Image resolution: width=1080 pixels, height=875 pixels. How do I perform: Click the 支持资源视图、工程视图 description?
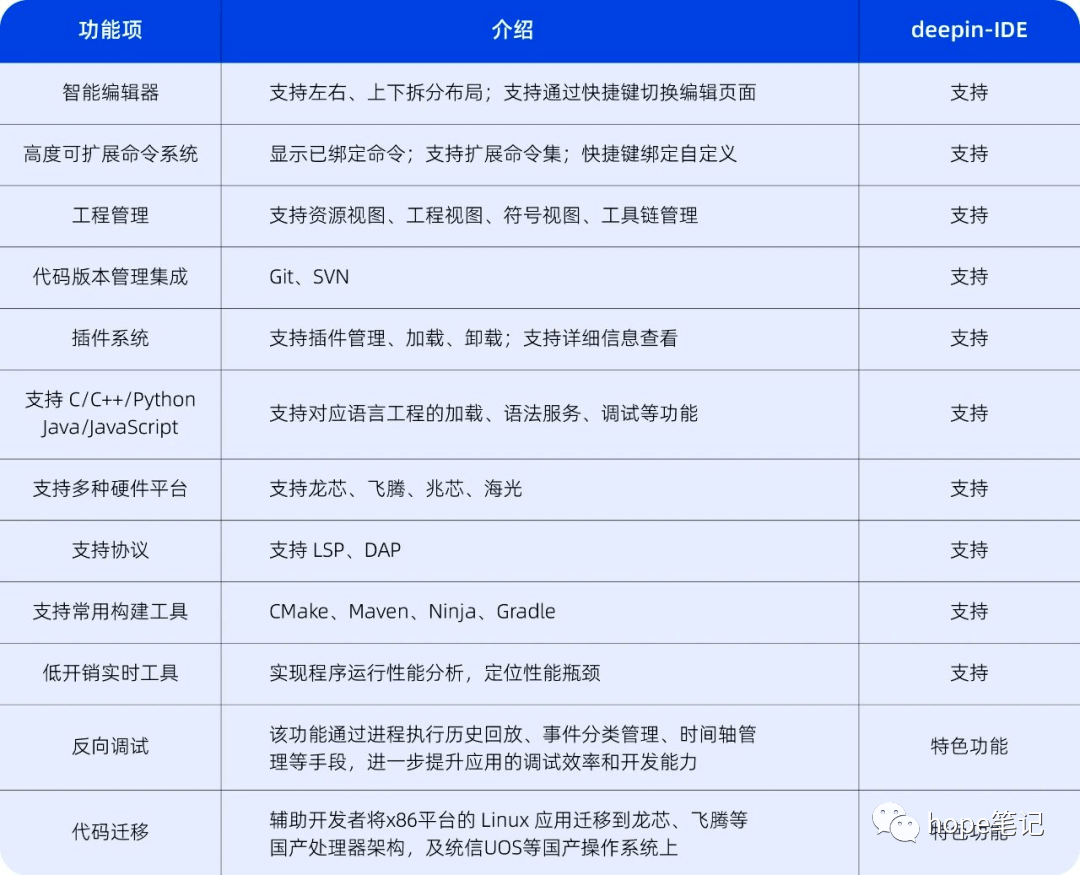pos(484,216)
